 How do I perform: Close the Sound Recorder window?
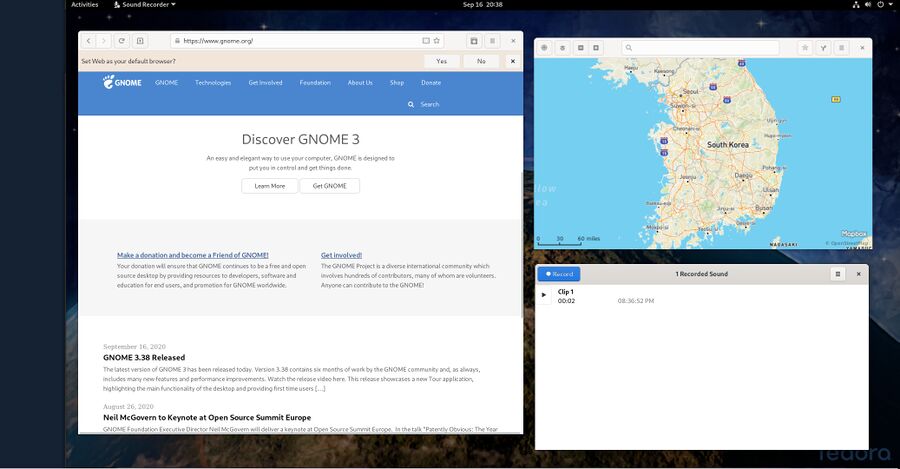(x=859, y=274)
